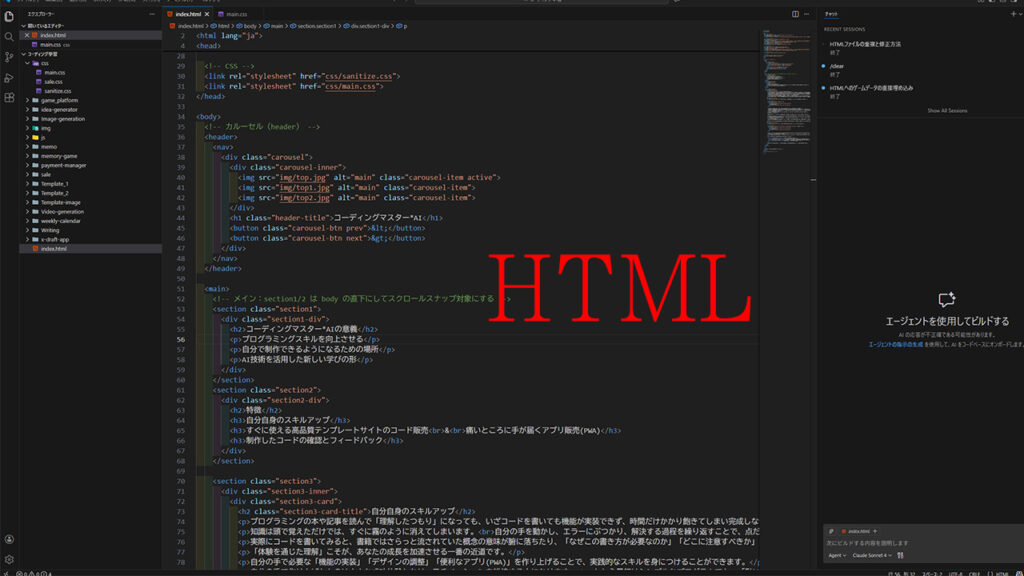The width and height of the screenshot is (1024, 576).
Task: Click the chat message input field
Action: coord(920,543)
